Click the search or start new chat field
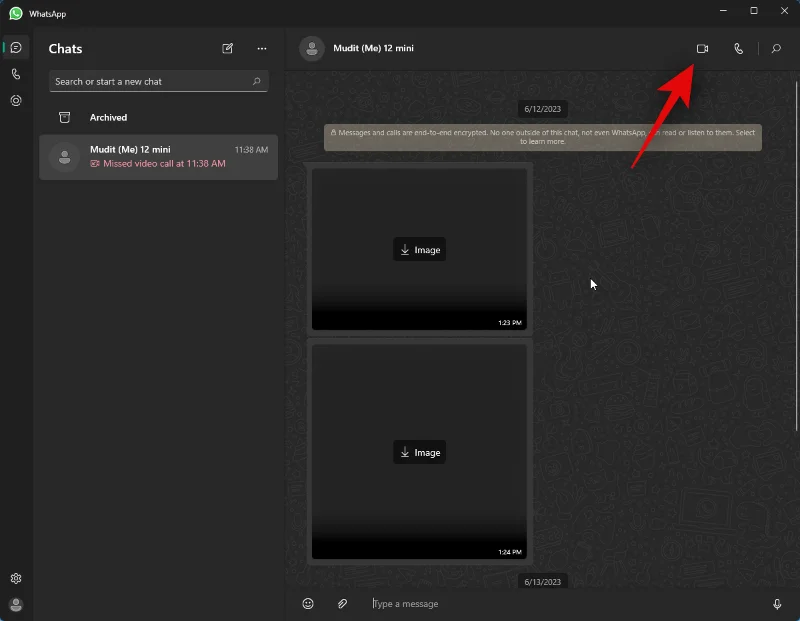Viewport: 800px width, 621px height. coord(159,81)
